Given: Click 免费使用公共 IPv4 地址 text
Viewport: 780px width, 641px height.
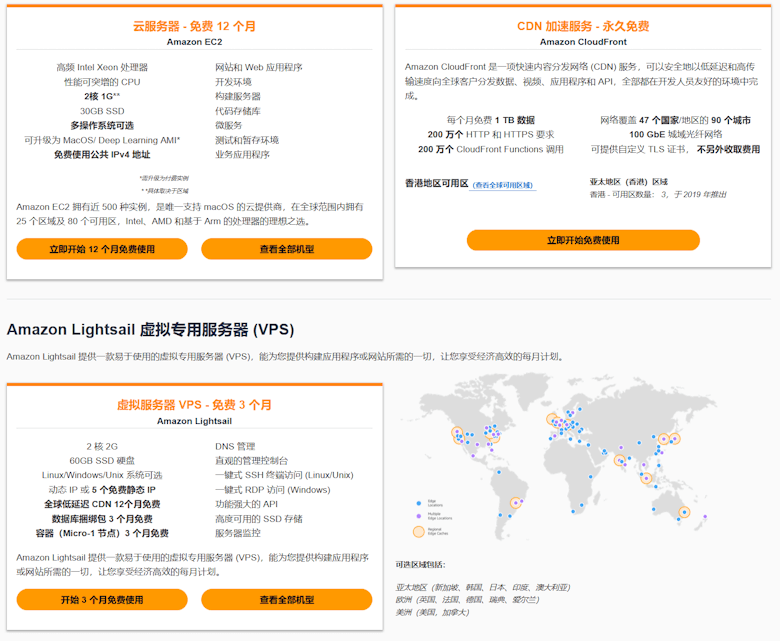Looking at the screenshot, I should tap(102, 155).
